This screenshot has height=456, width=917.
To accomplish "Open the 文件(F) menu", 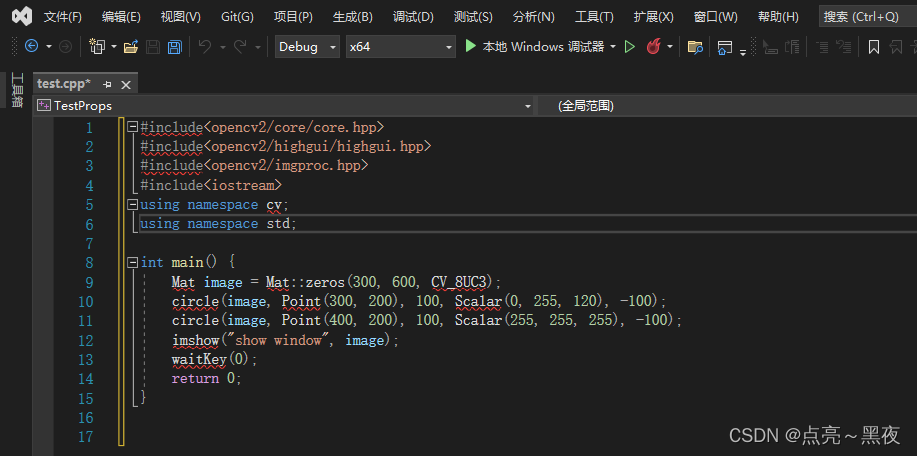I will pyautogui.click(x=63, y=17).
